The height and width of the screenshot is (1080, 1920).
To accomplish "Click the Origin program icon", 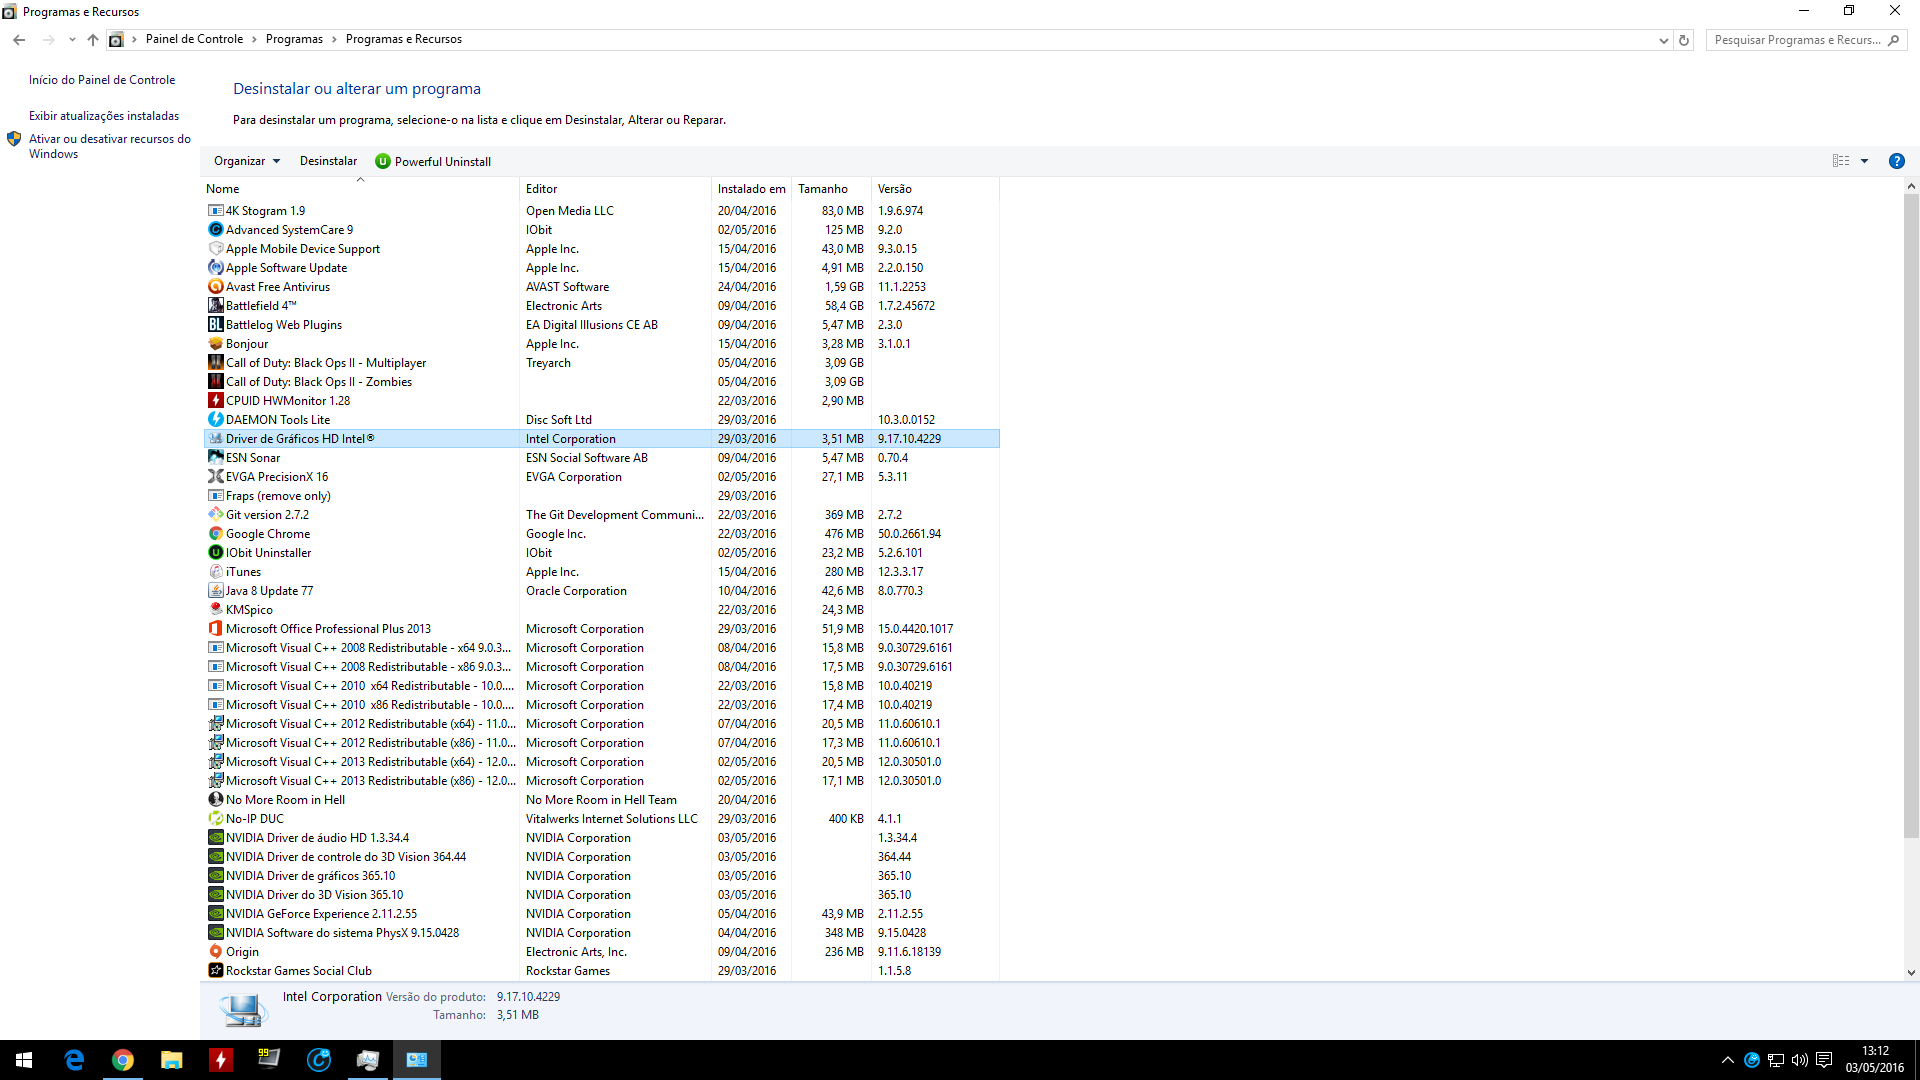I will coord(215,952).
